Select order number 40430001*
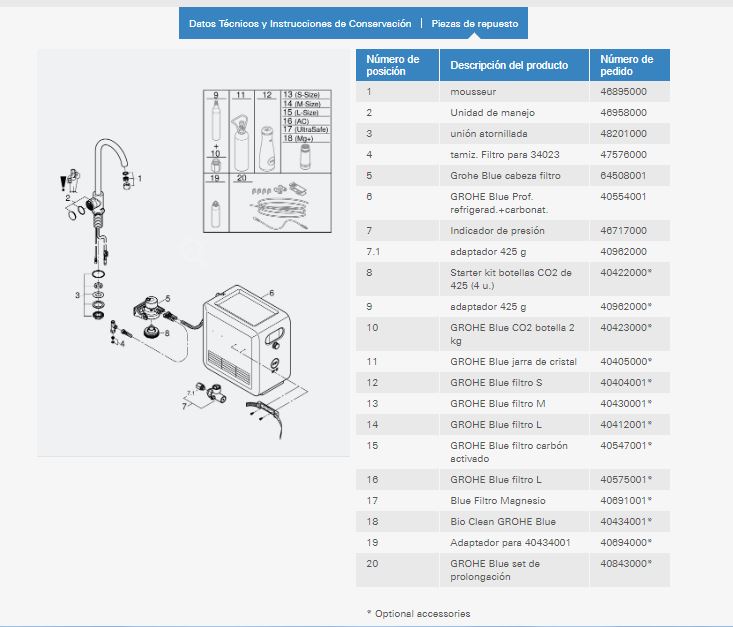 pos(625,404)
